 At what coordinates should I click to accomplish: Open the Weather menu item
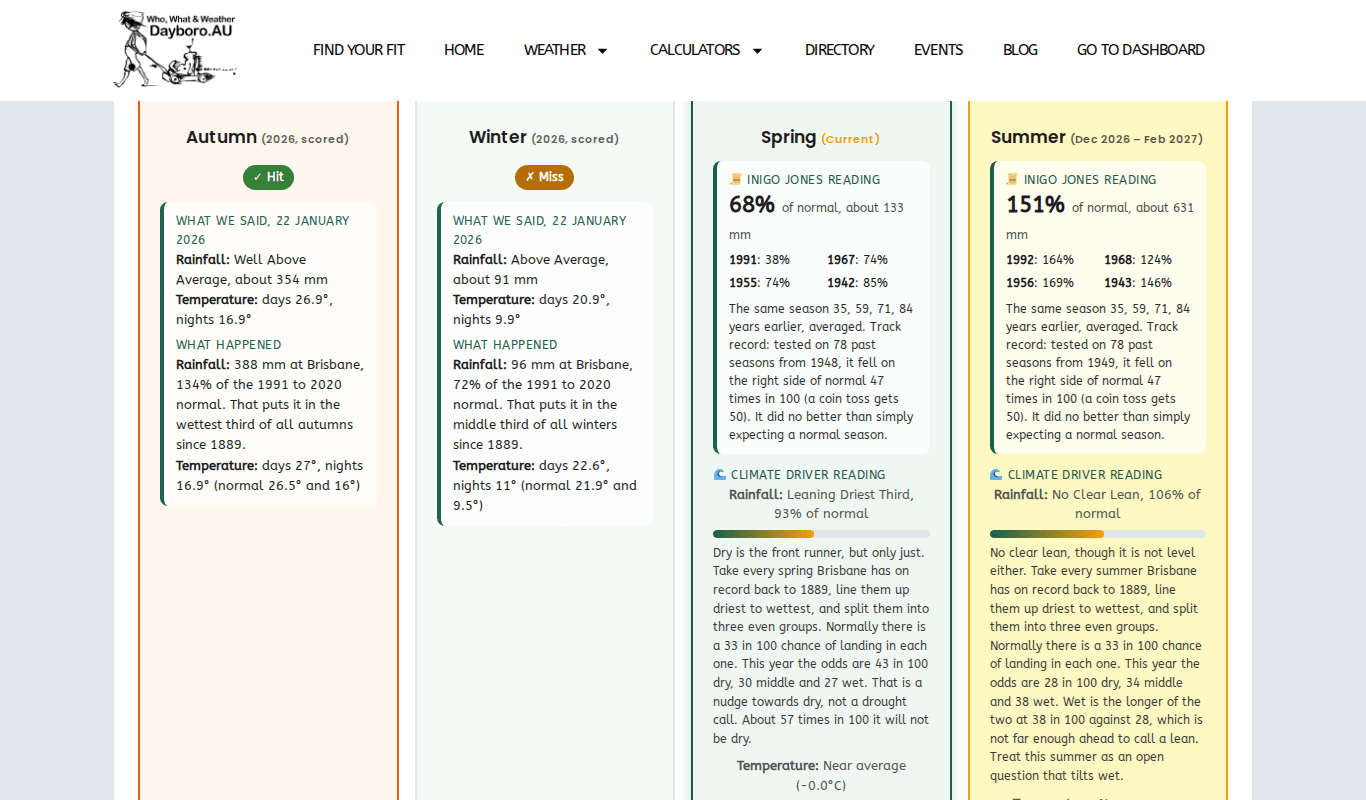click(x=555, y=50)
